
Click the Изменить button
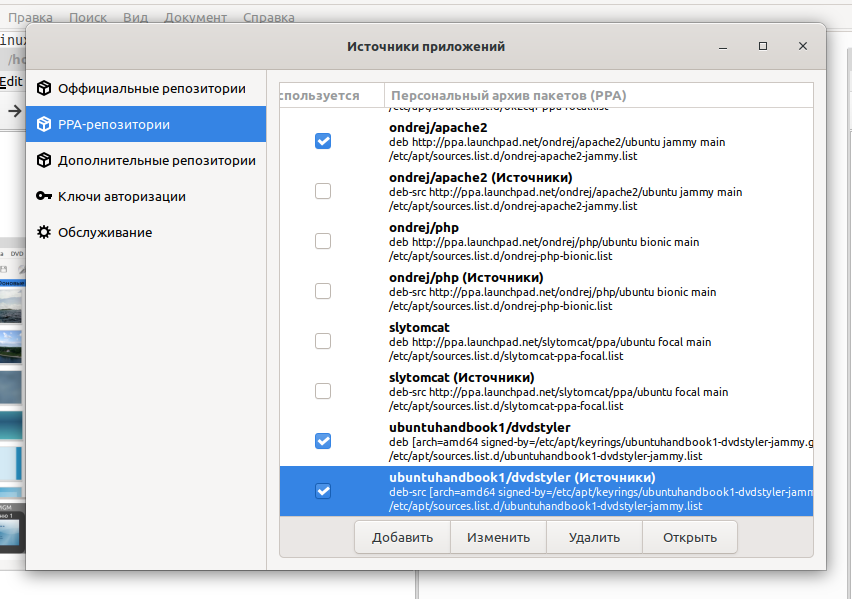pyautogui.click(x=498, y=537)
